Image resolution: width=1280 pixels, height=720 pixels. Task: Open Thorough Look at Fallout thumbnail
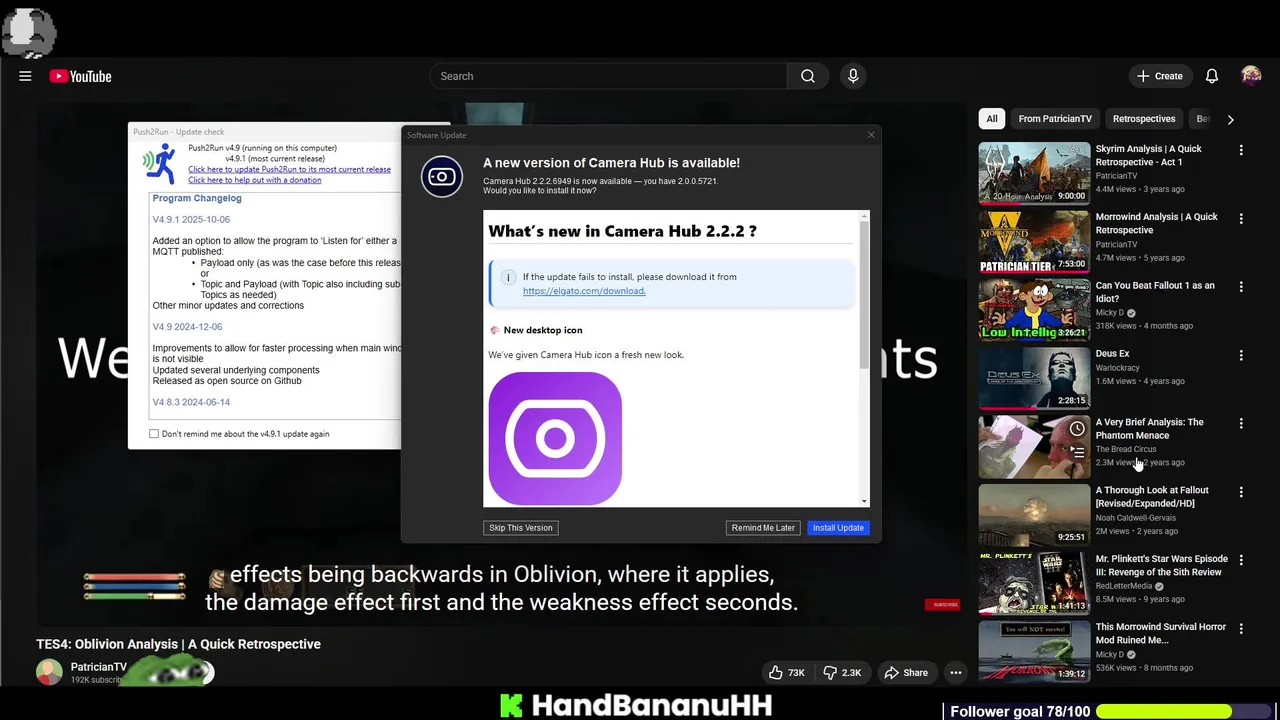tap(1034, 515)
